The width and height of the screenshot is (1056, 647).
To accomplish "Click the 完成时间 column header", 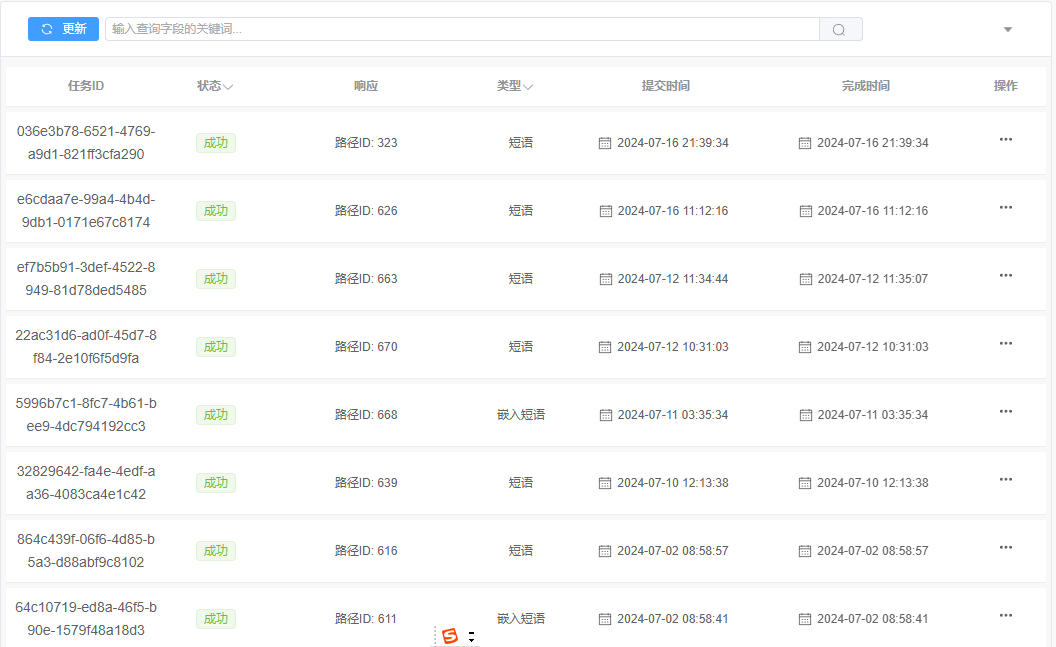I will pos(865,86).
